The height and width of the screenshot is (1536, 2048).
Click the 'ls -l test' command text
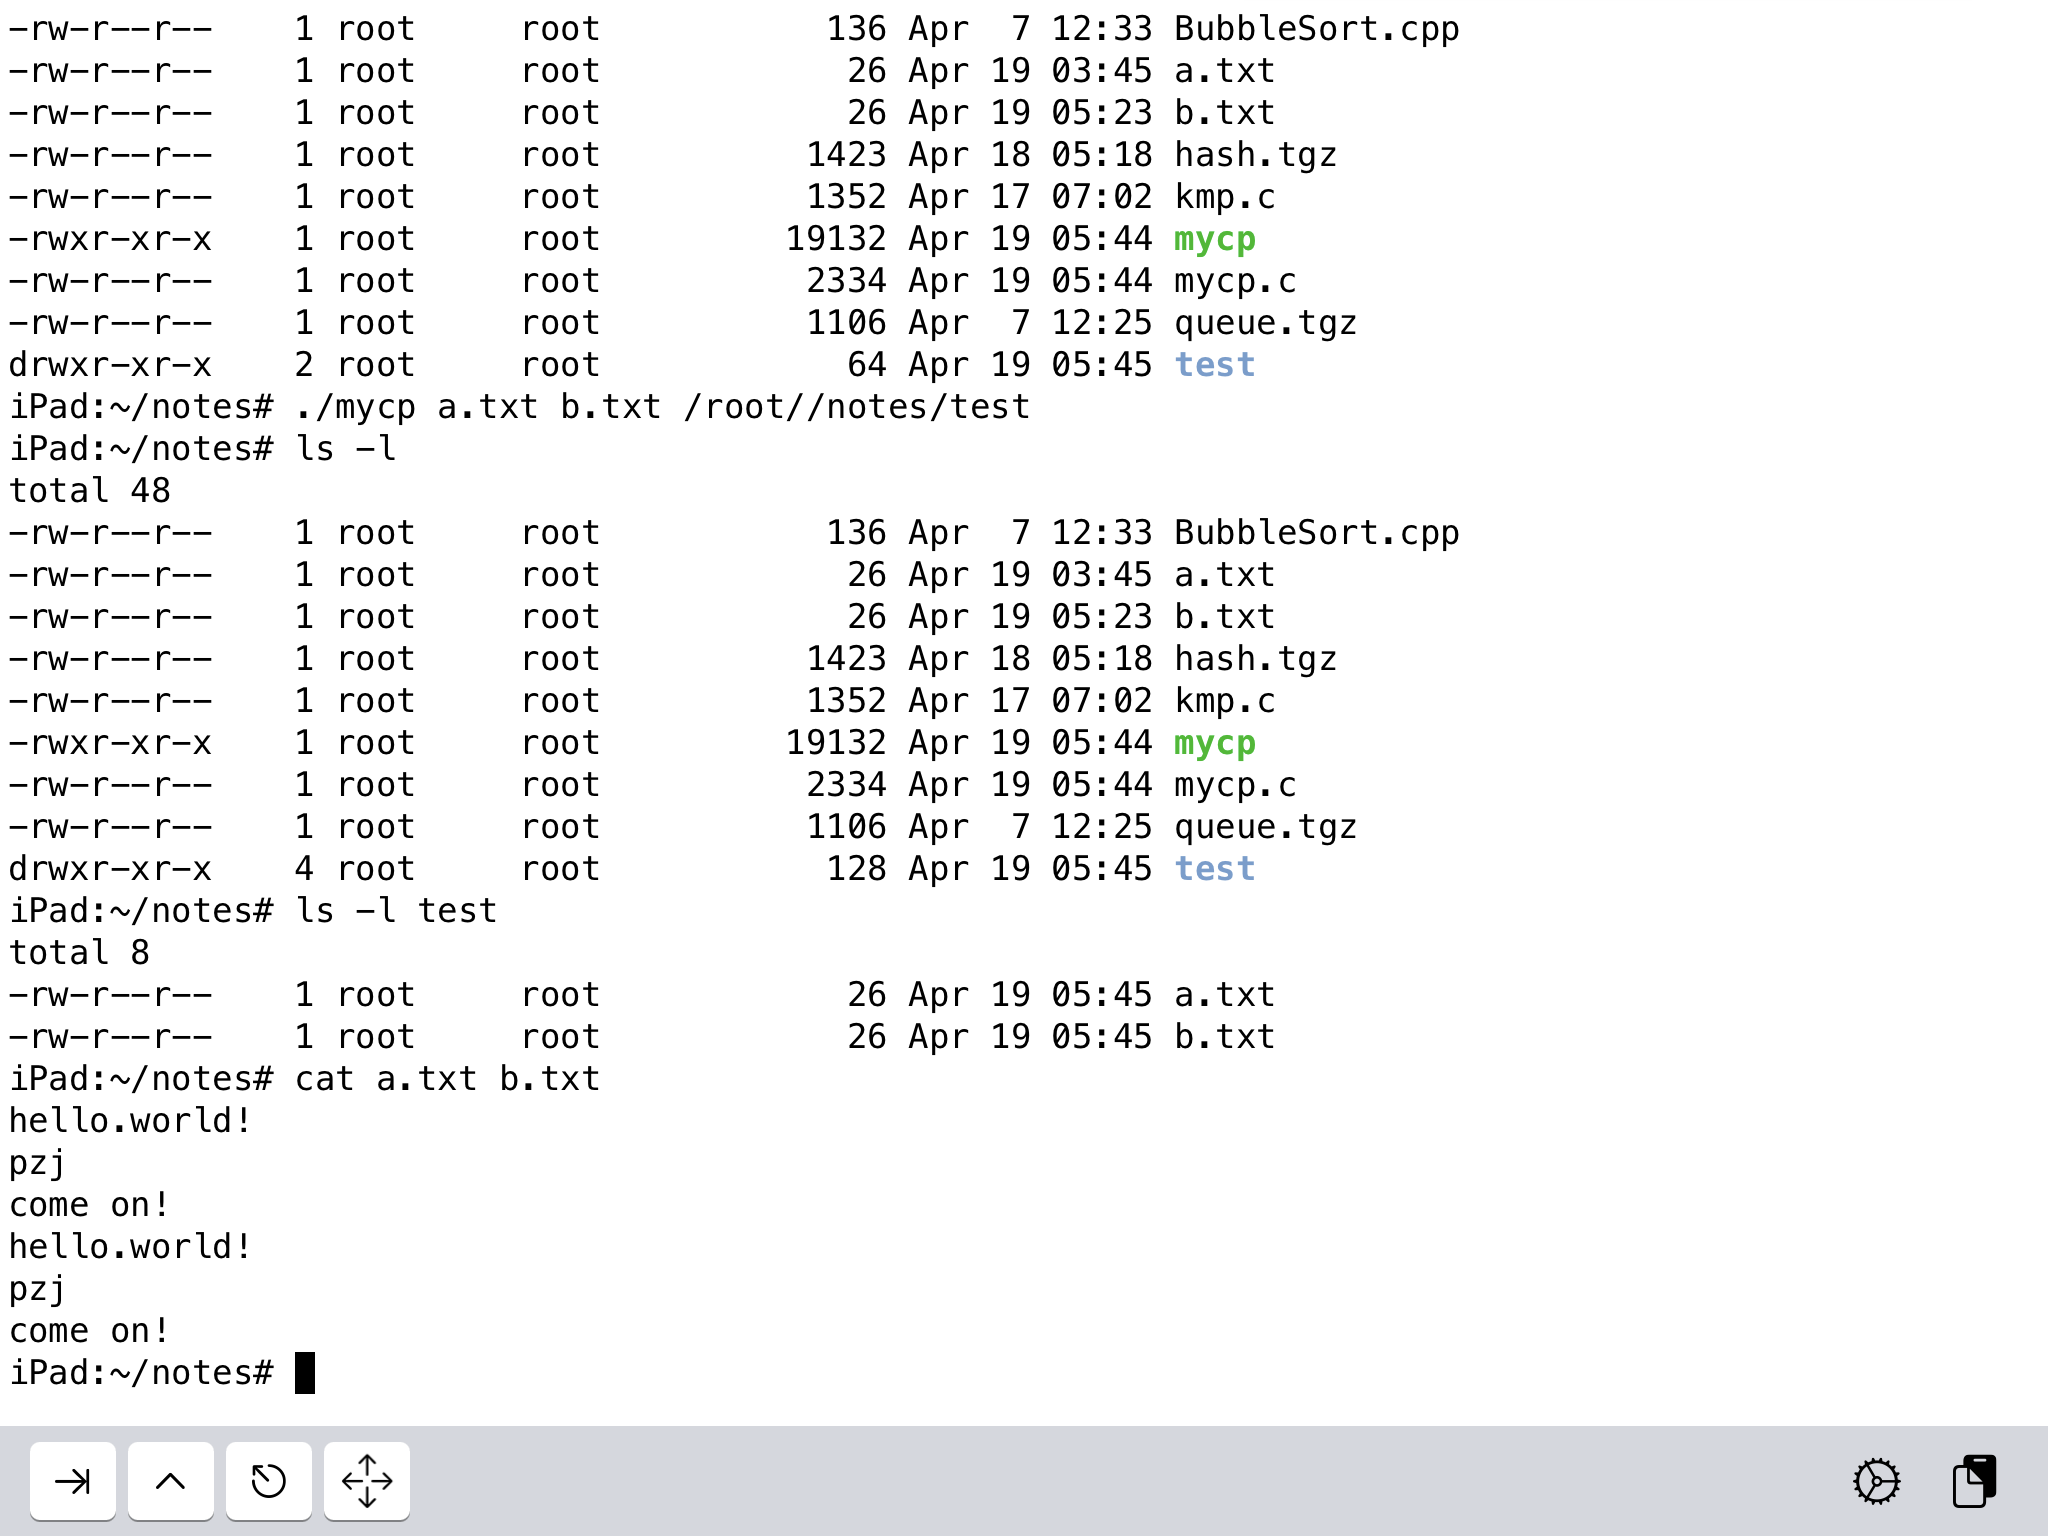[x=396, y=911]
